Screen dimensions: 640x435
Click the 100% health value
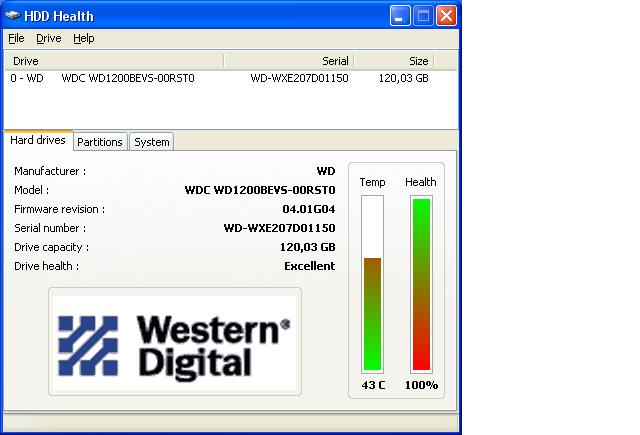click(421, 385)
